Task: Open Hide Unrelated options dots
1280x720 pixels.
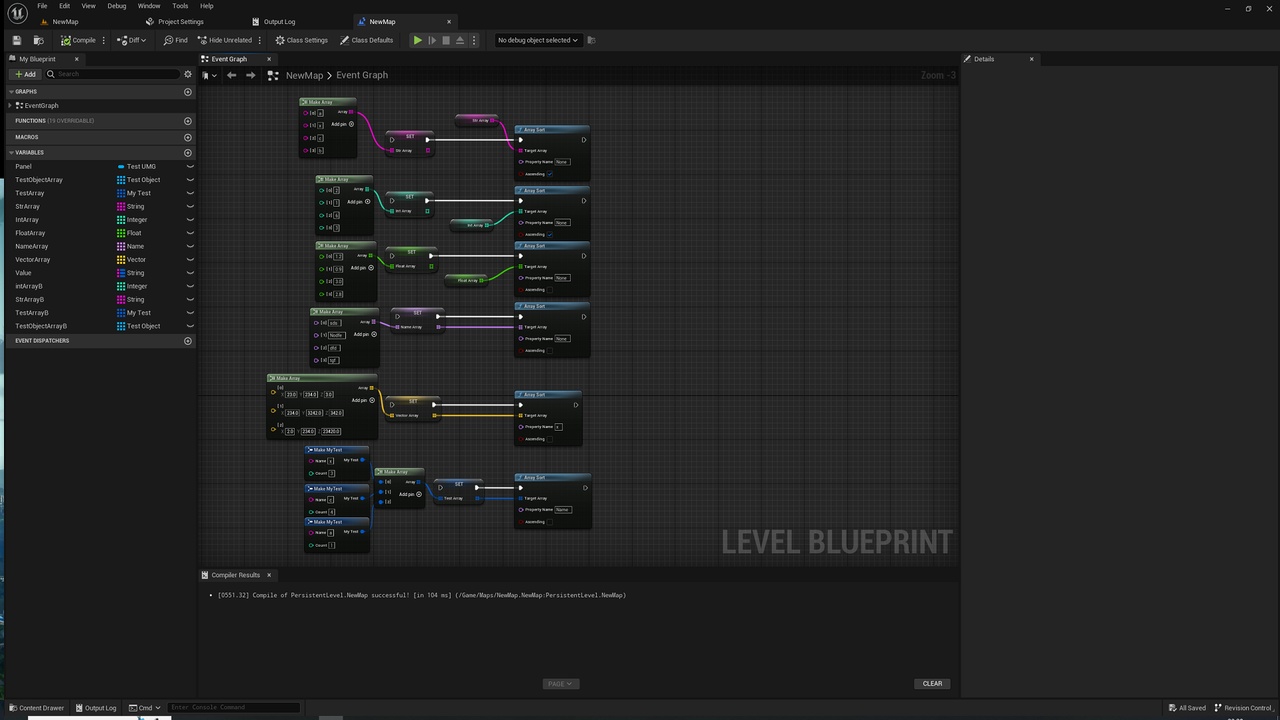Action: tap(260, 40)
